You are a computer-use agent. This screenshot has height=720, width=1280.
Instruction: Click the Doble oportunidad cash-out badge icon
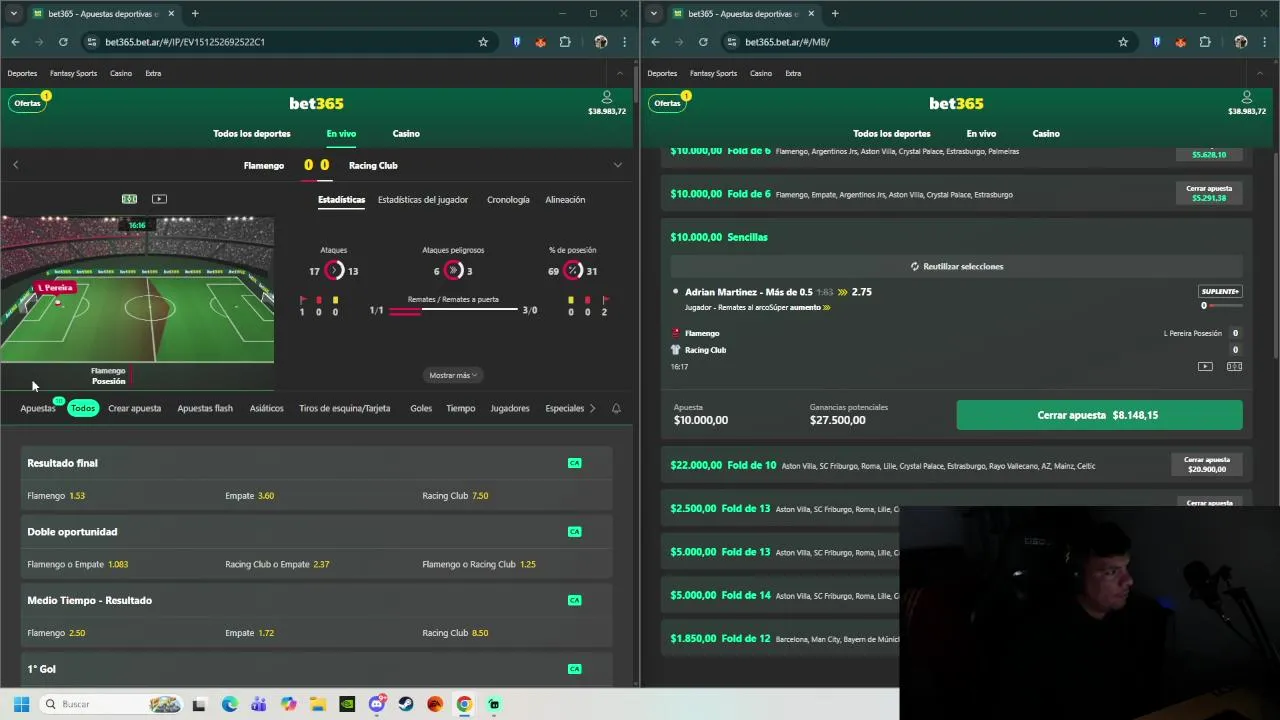(574, 532)
